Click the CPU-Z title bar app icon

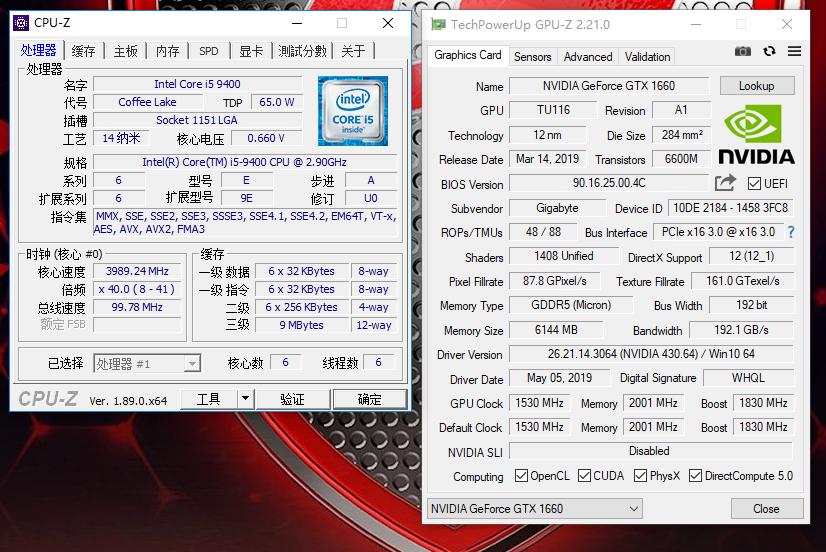(x=21, y=23)
